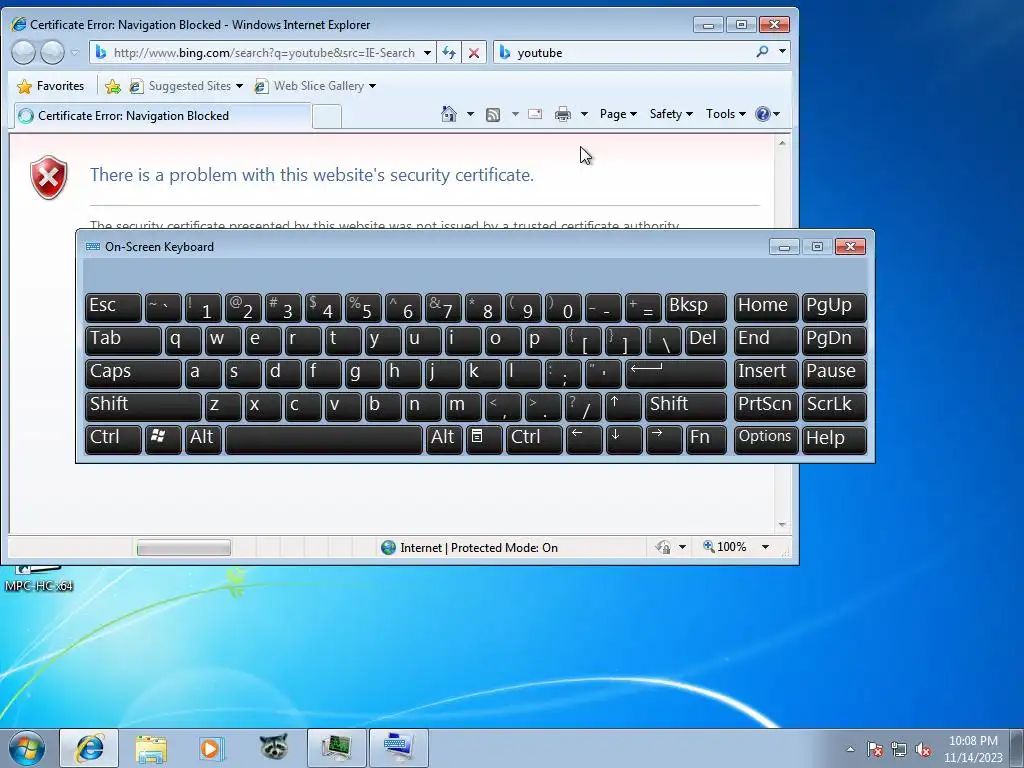The image size is (1024, 768).
Task: Toggle the left Alt key
Action: 203,439
